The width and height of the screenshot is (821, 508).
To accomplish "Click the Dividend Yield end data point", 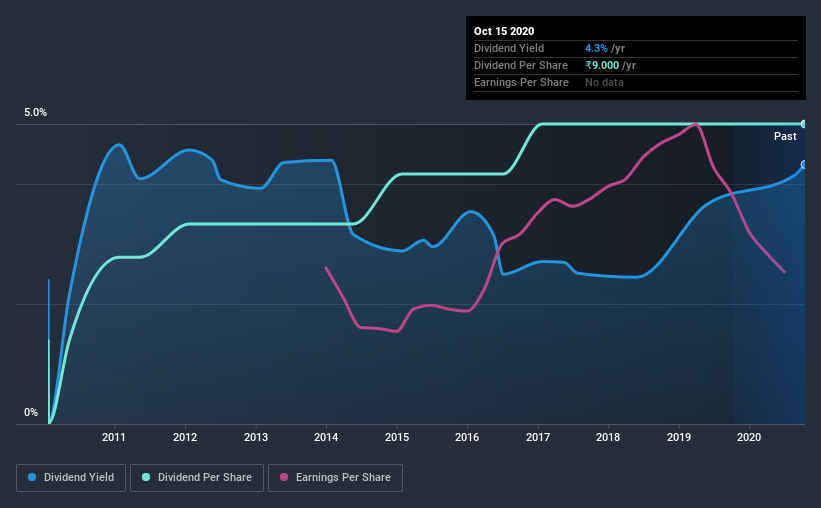I will click(804, 164).
